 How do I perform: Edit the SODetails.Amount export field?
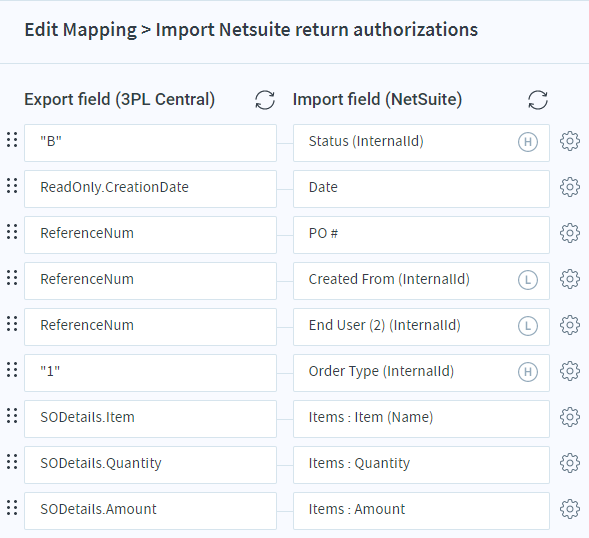pos(150,511)
